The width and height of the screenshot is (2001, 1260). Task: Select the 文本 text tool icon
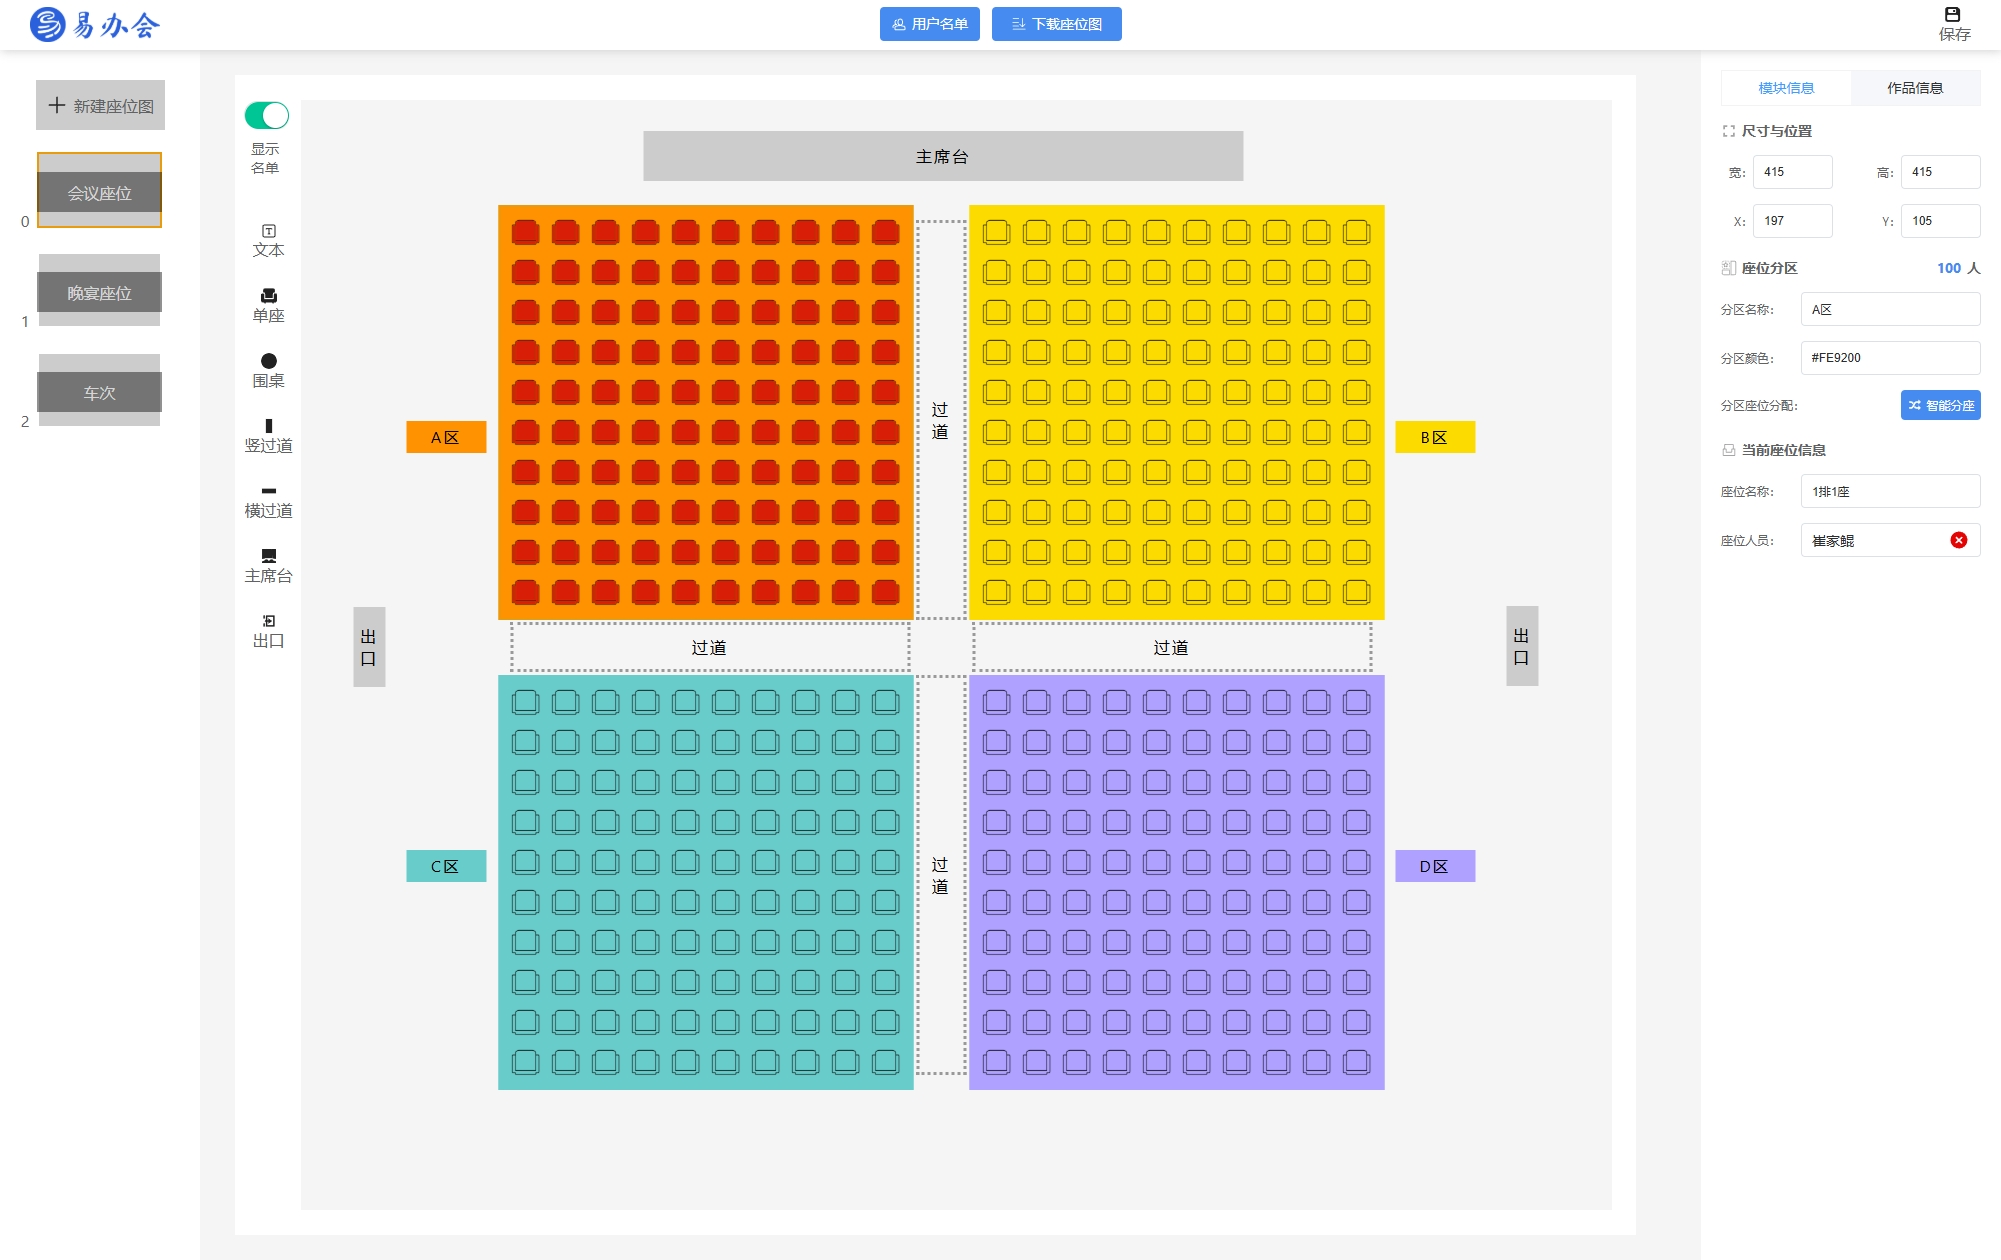[268, 231]
